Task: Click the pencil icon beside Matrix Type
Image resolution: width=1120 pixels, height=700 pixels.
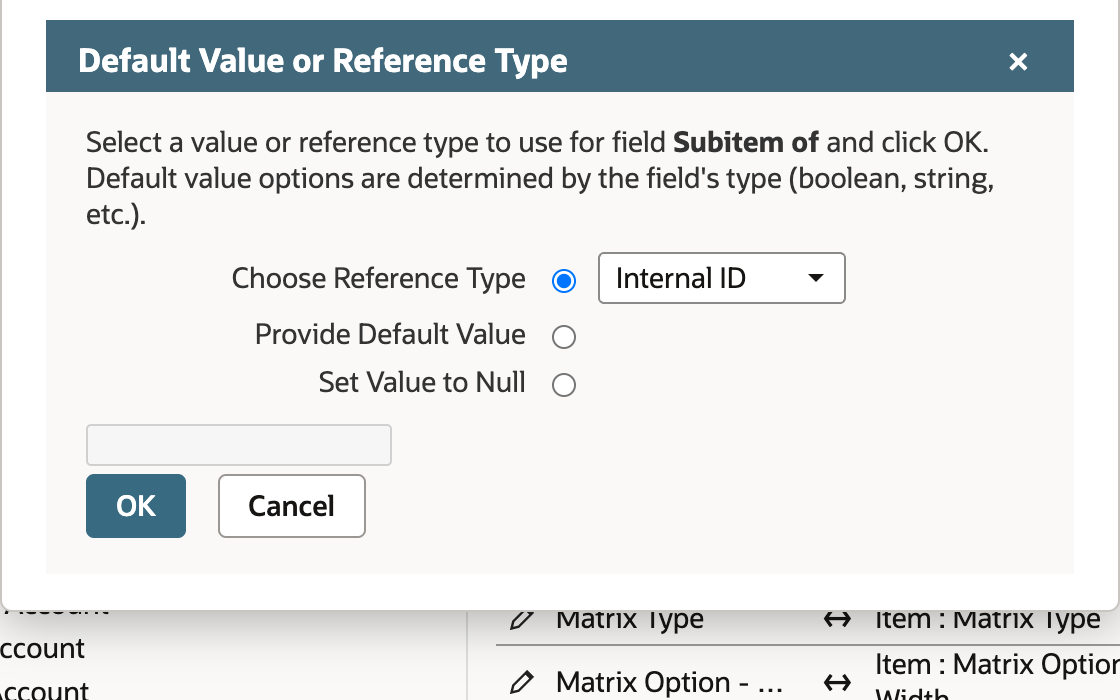Action: pos(521,619)
